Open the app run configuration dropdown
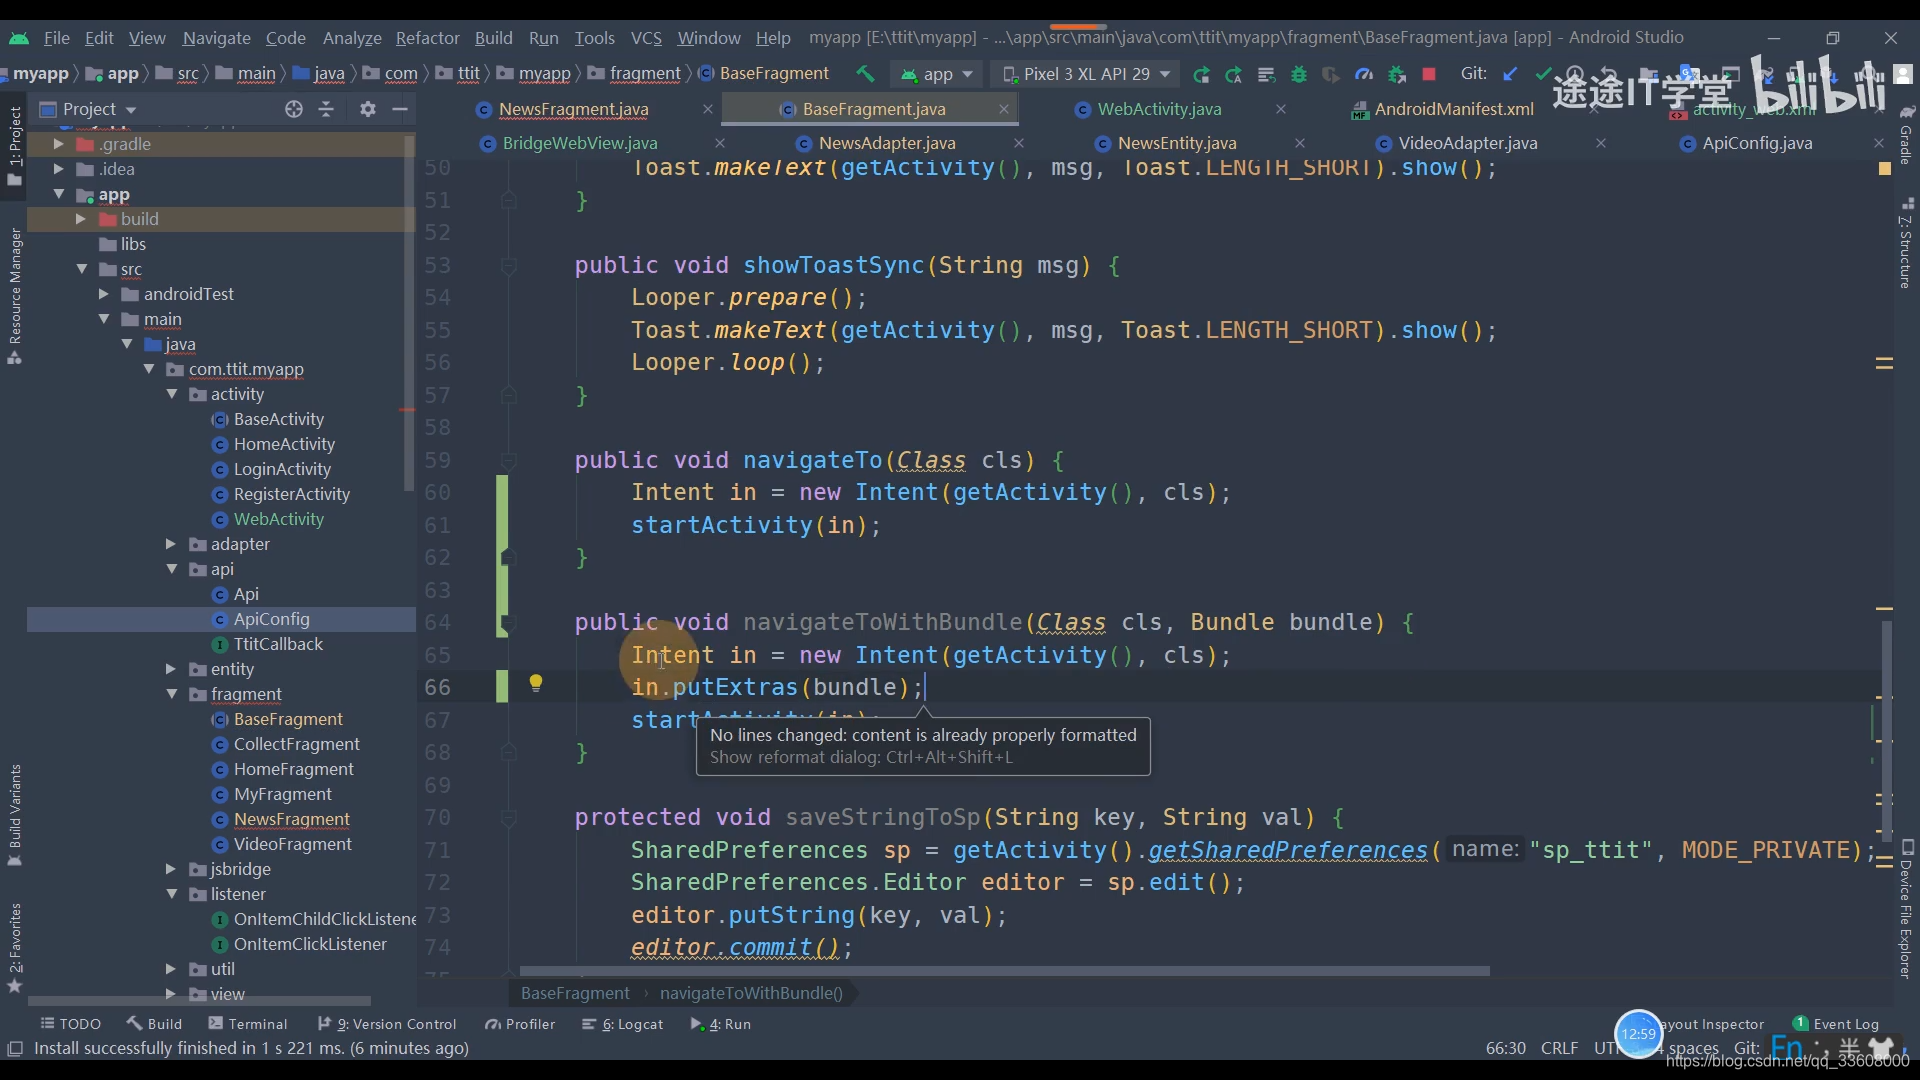Screen dimensions: 1920x1080 click(937, 74)
